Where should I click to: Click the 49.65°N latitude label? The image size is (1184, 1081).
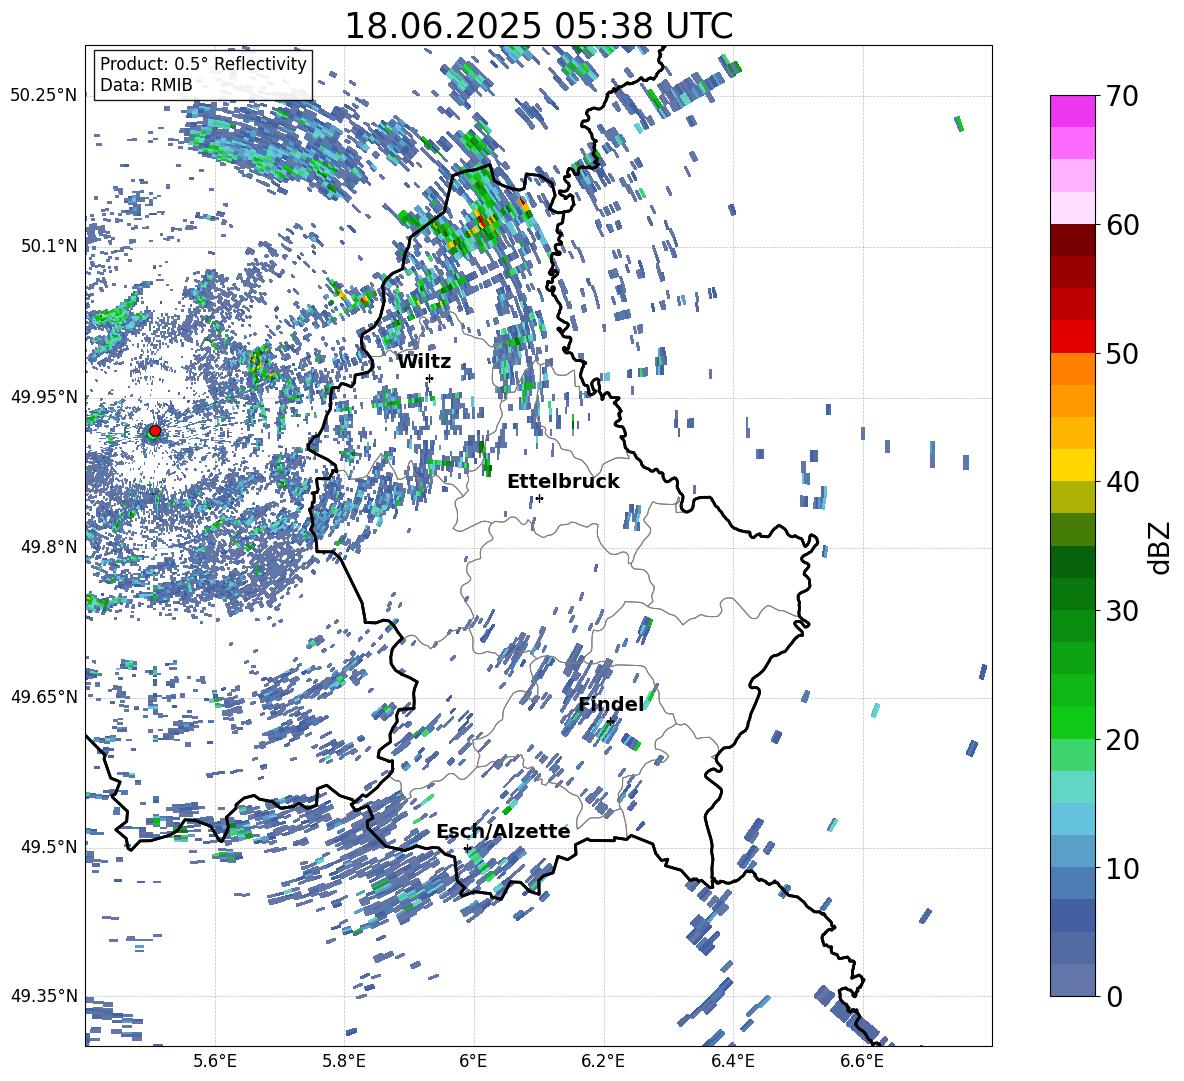[x=44, y=696]
